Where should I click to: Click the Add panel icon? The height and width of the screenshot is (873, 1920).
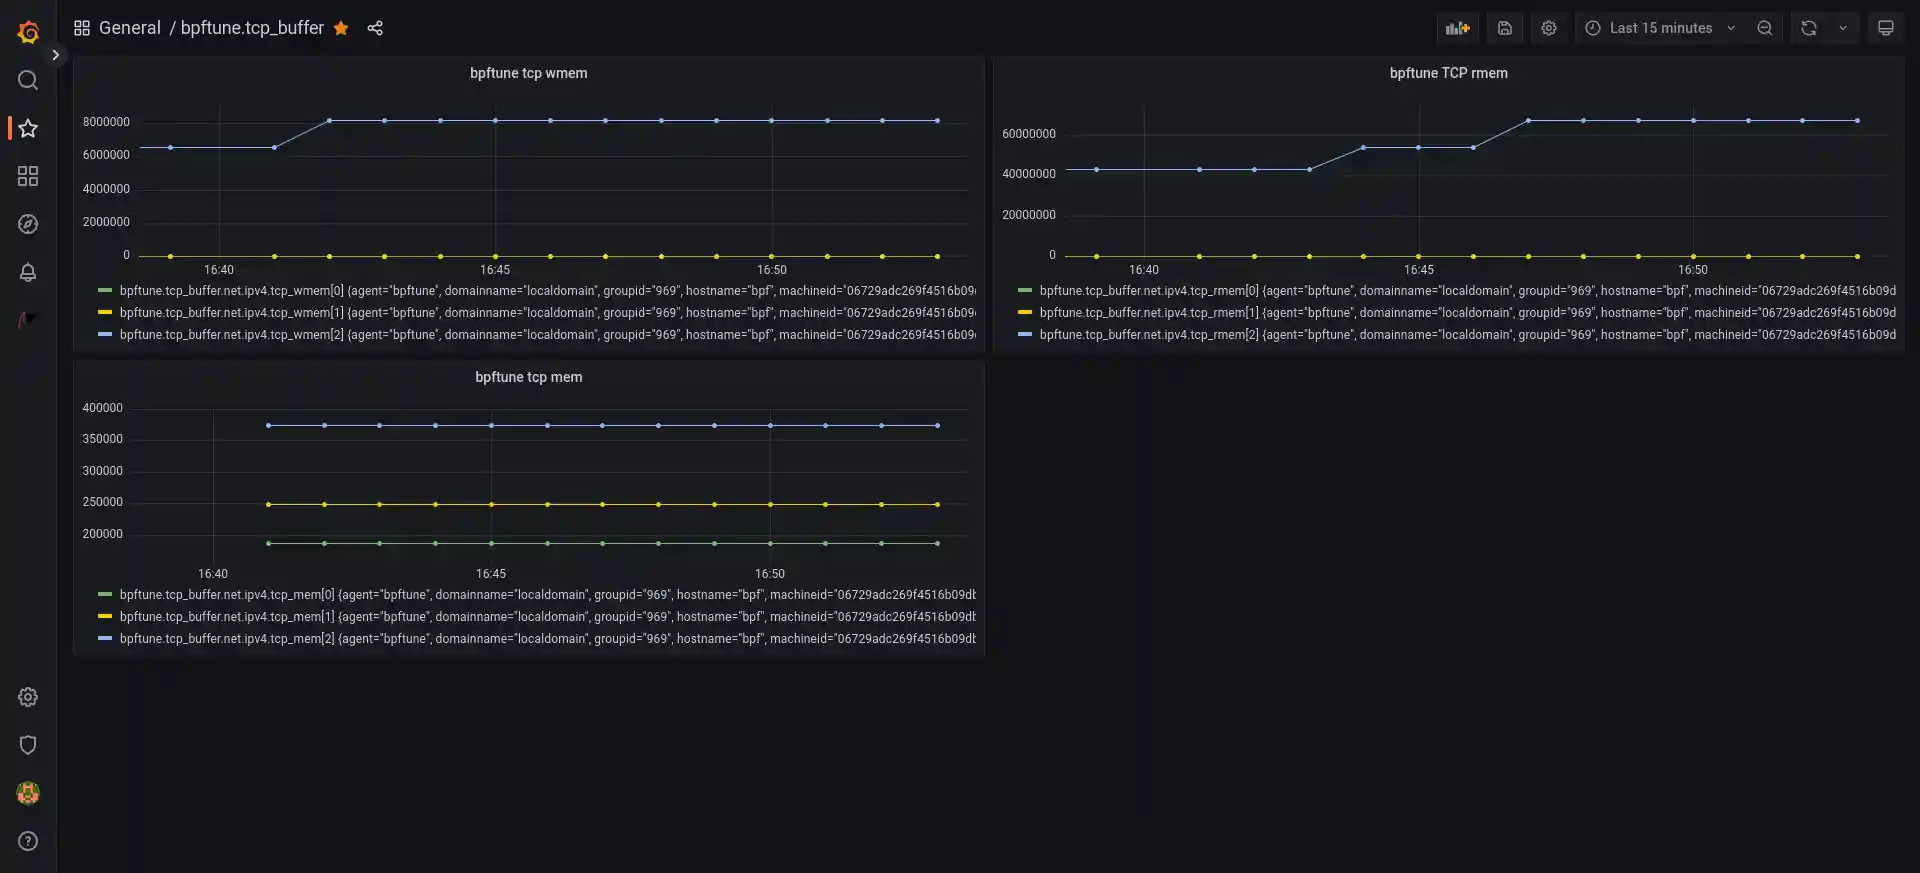tap(1457, 28)
